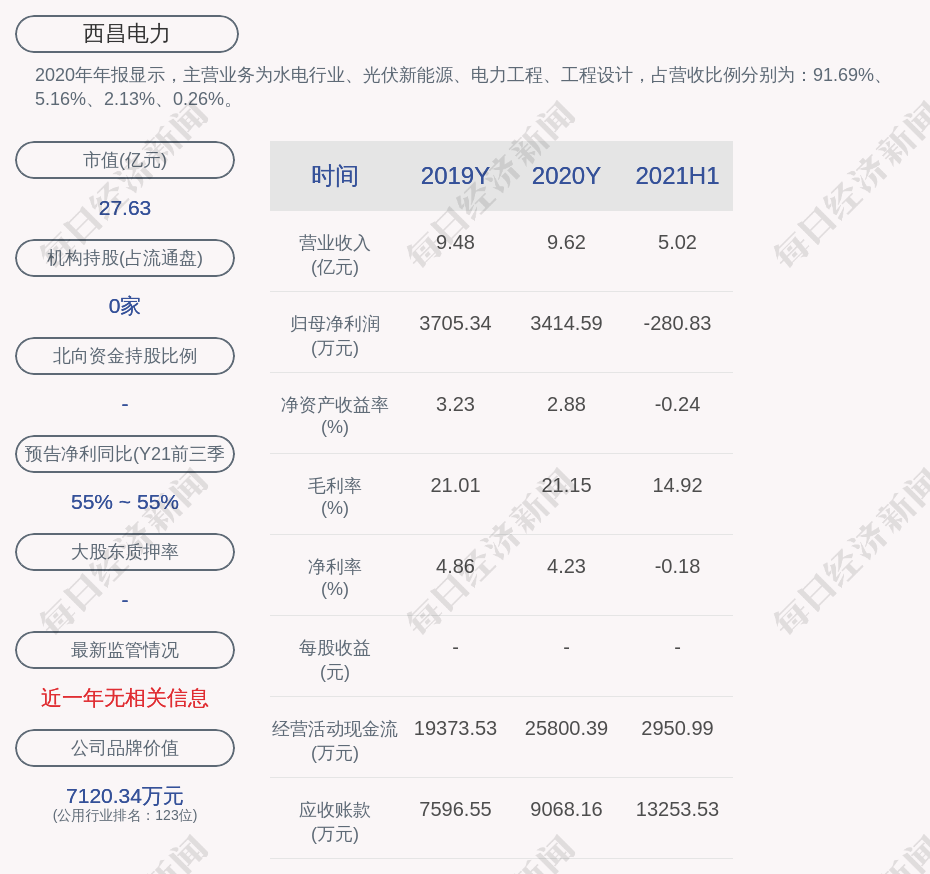Screen dimensions: 930x874
Task: Click the 7120.34万元 brand value figure
Action: pos(125,796)
